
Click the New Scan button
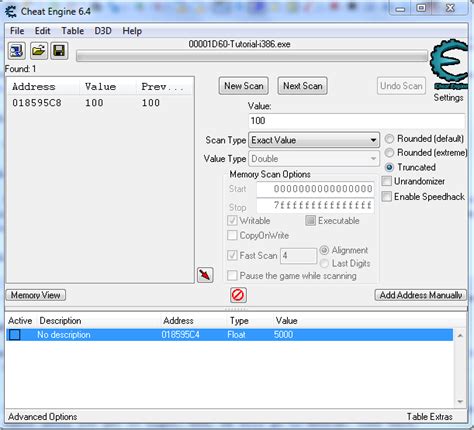pos(244,86)
